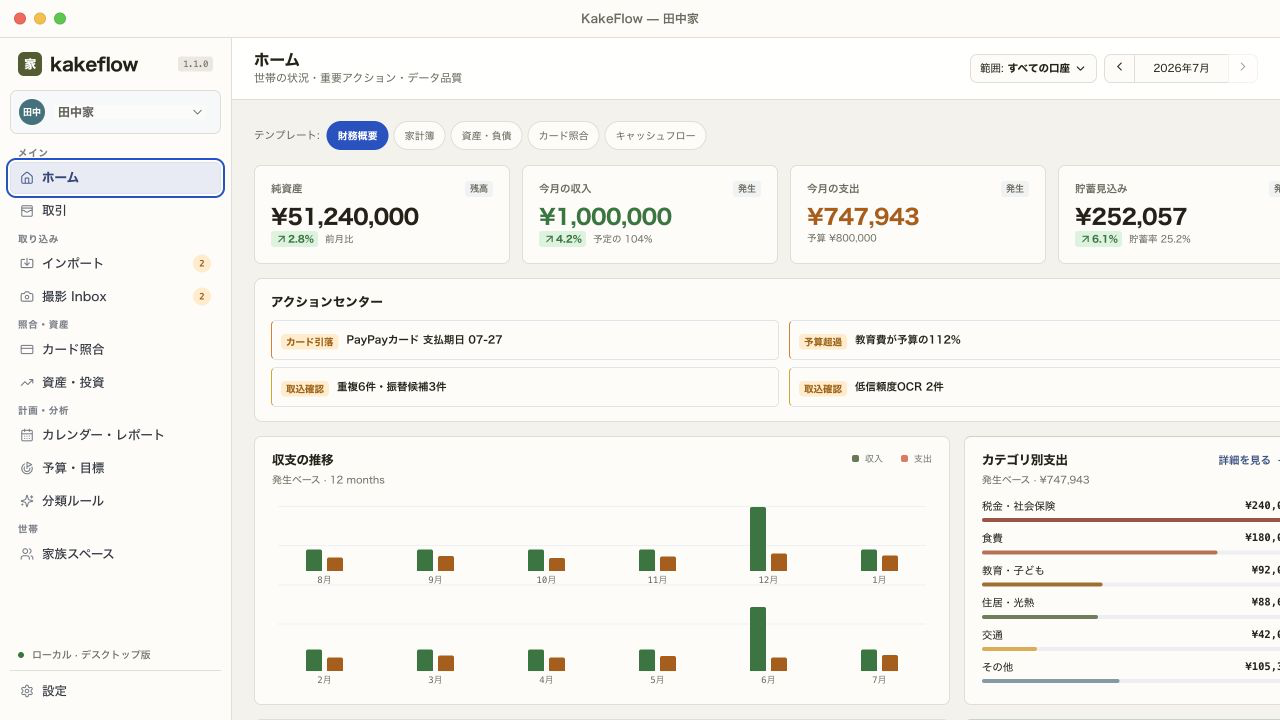
Task: Click the 1.1.0 version badge
Action: click(195, 64)
